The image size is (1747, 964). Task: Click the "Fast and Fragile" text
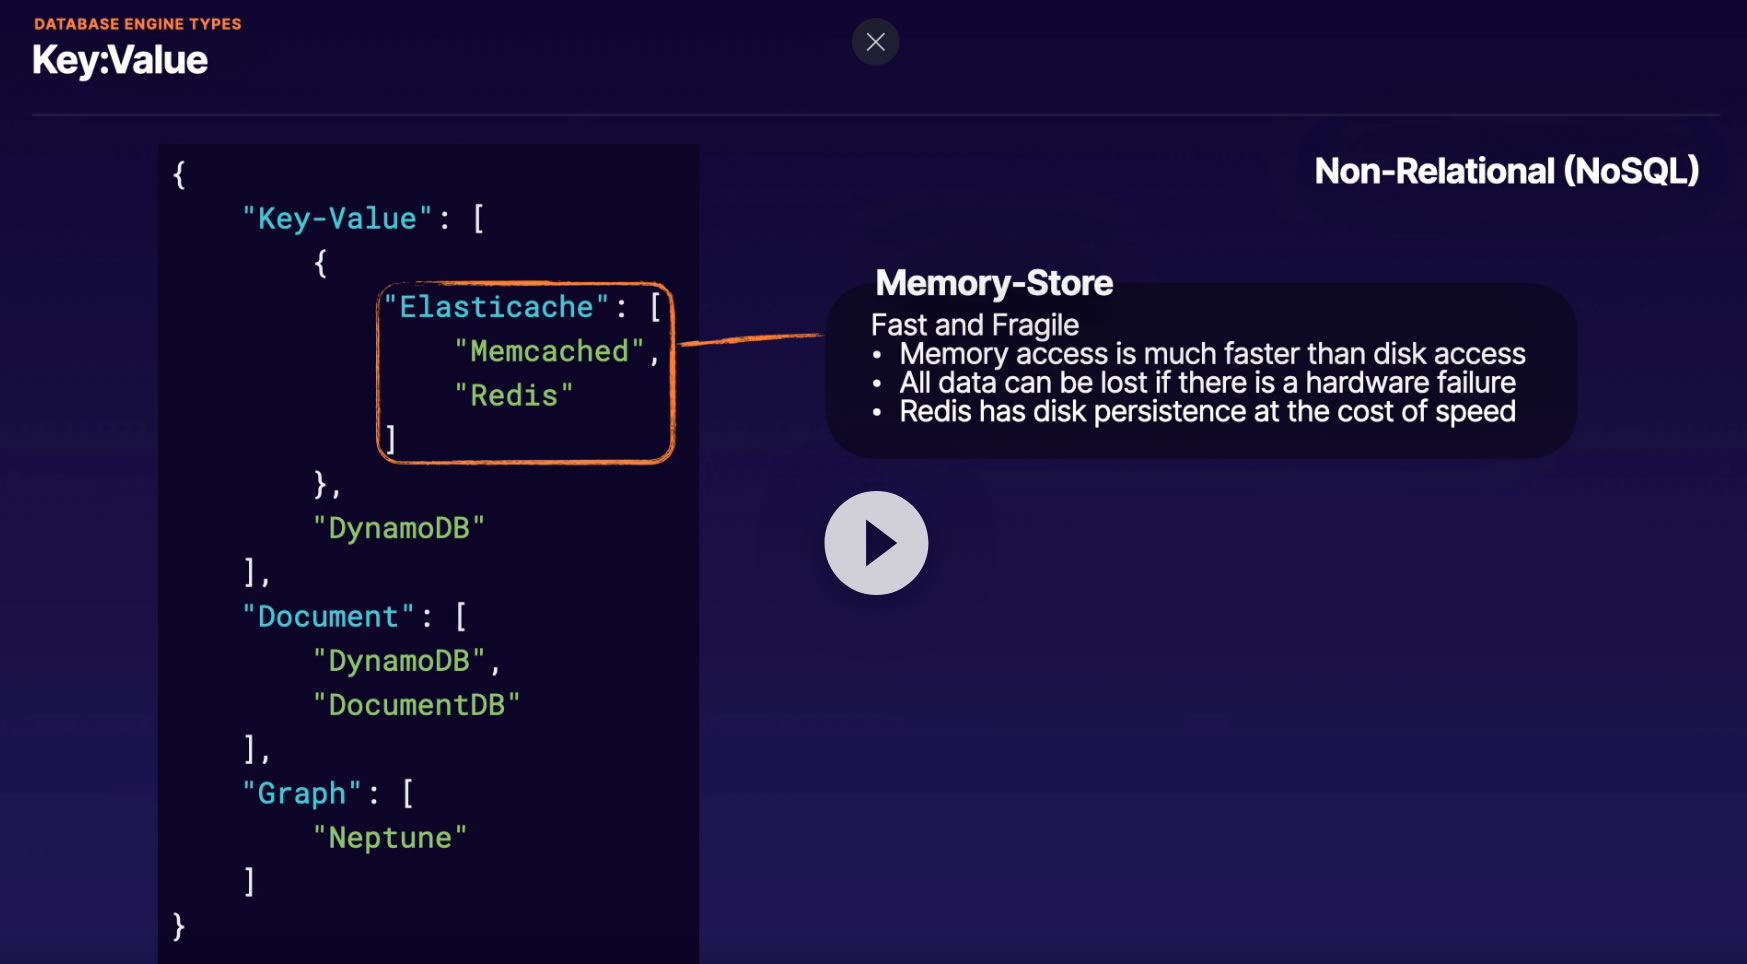[x=975, y=325]
